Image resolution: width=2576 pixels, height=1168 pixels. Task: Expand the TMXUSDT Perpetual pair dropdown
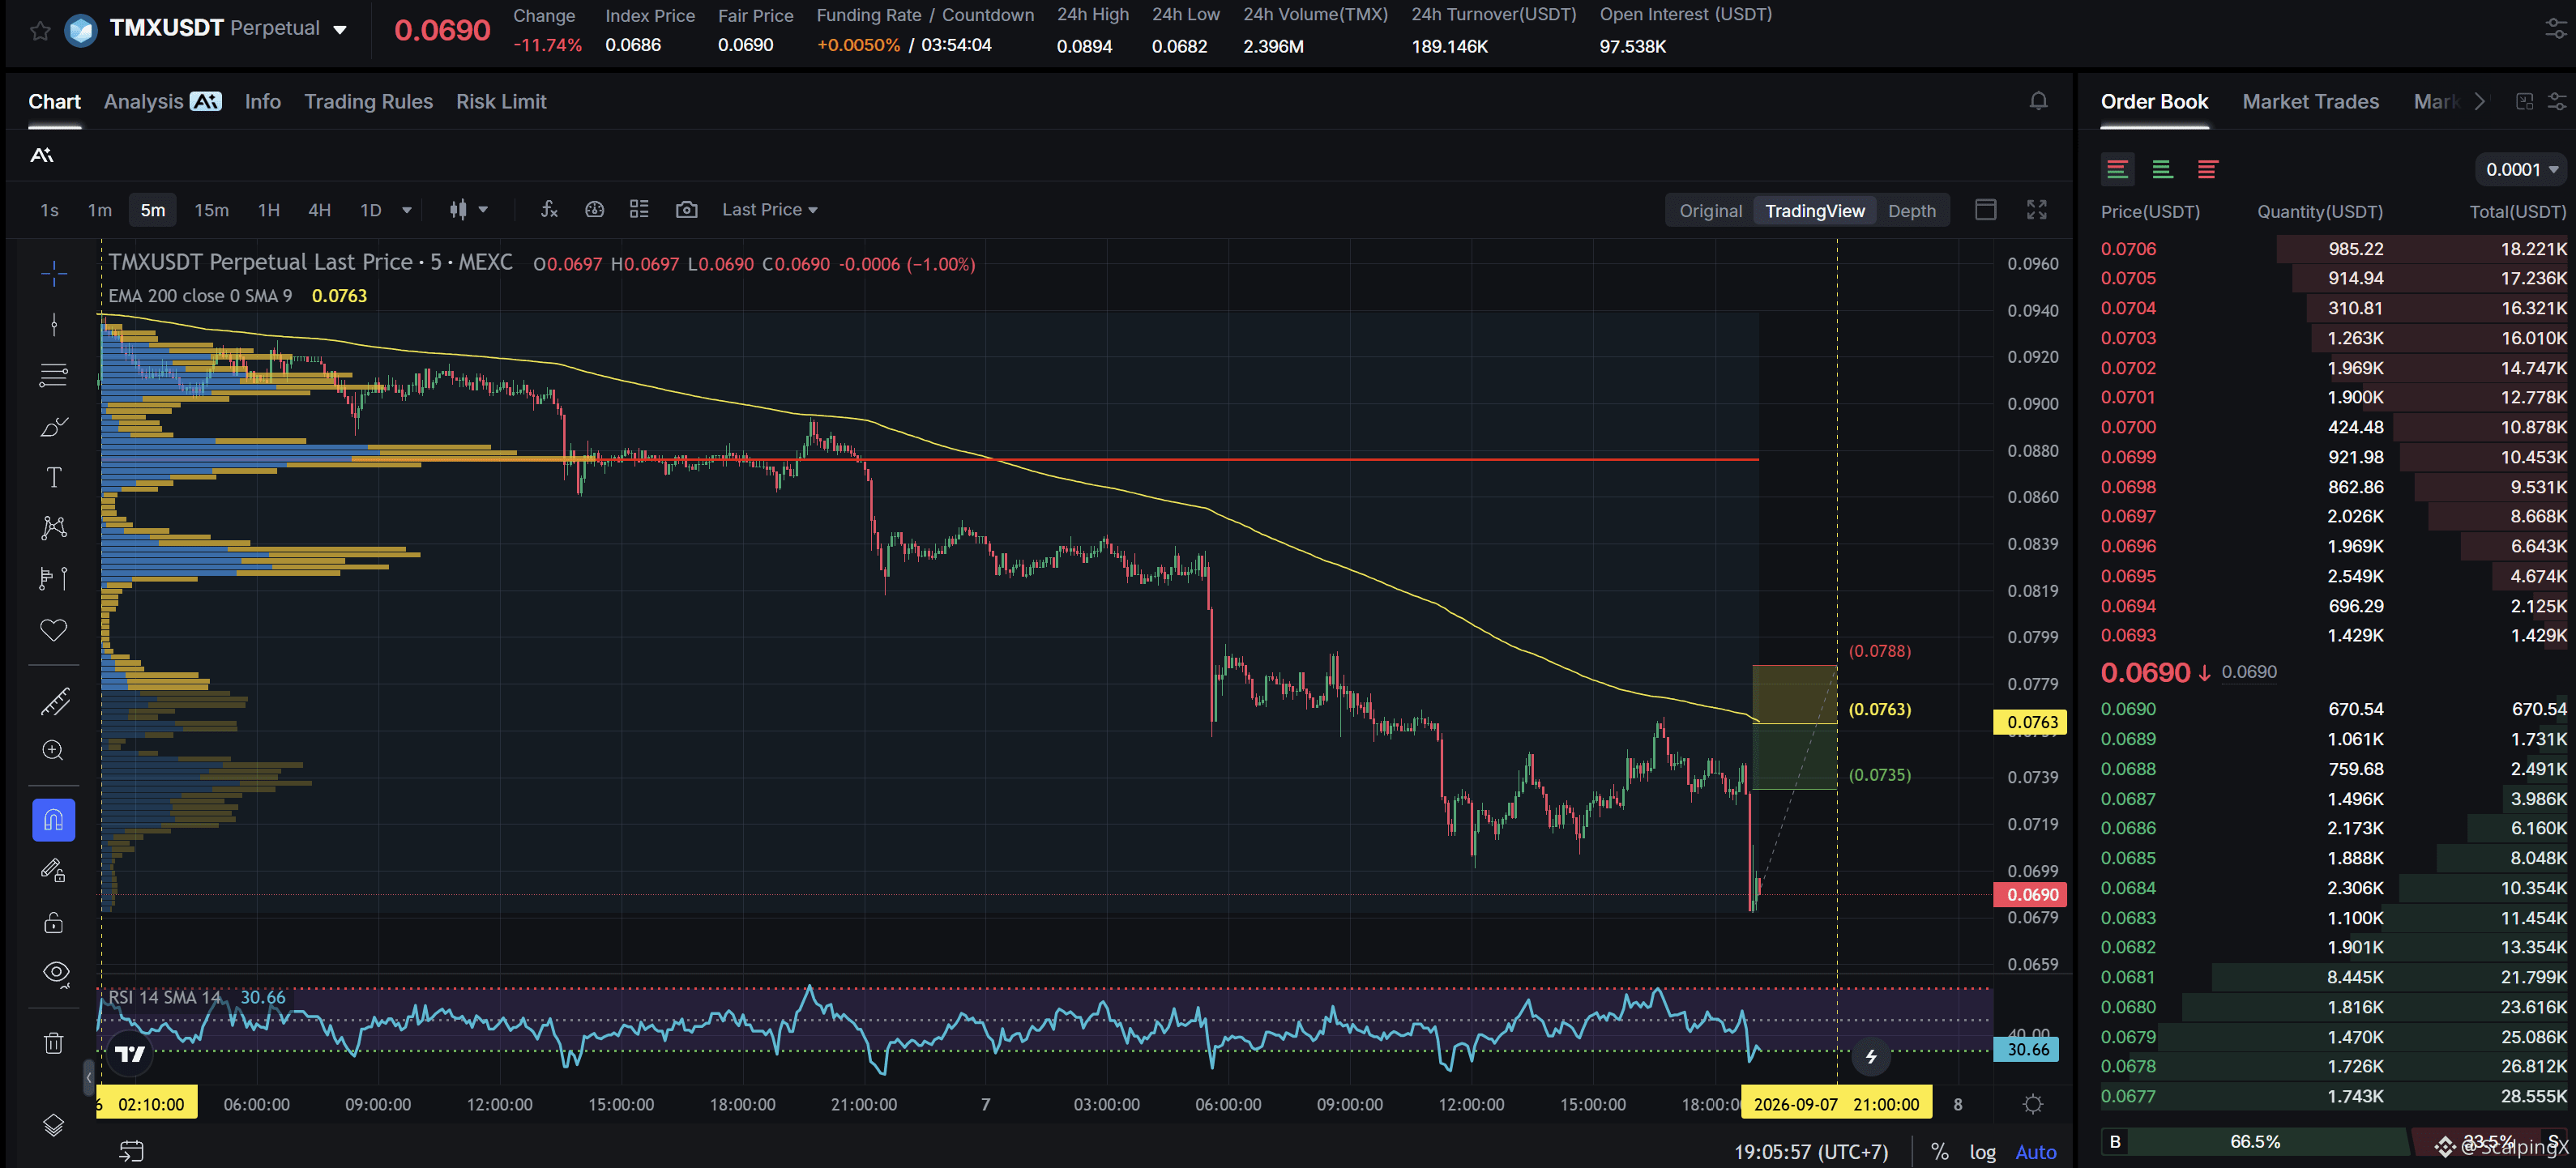click(x=340, y=30)
